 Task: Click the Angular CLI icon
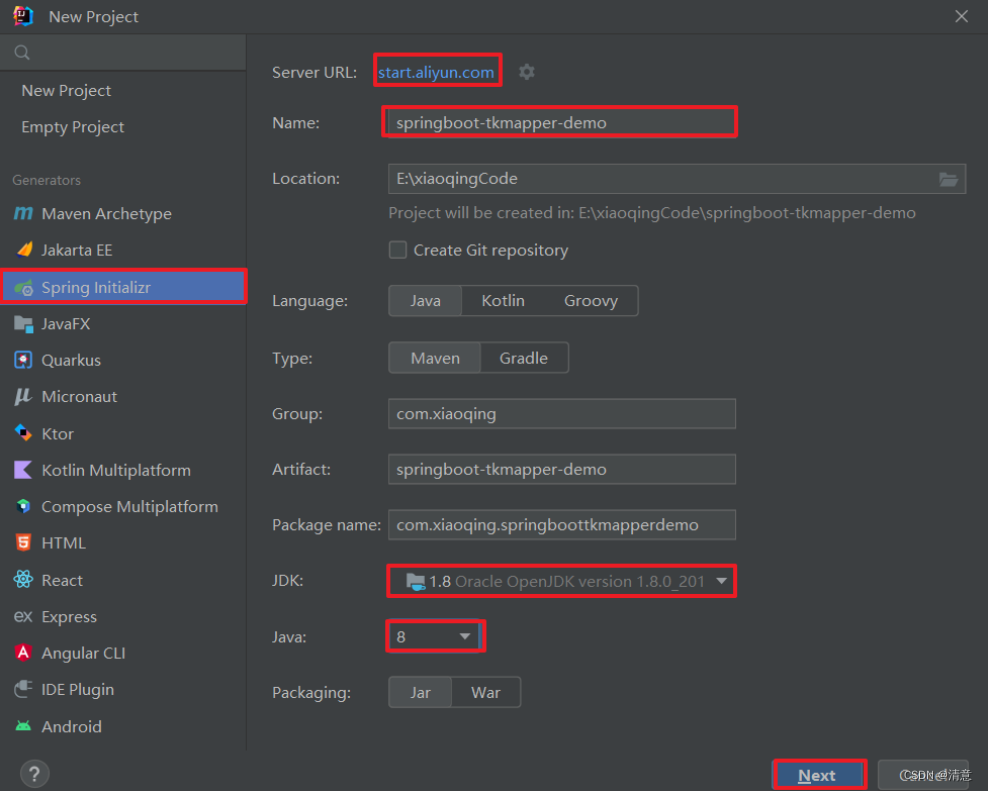click(23, 652)
